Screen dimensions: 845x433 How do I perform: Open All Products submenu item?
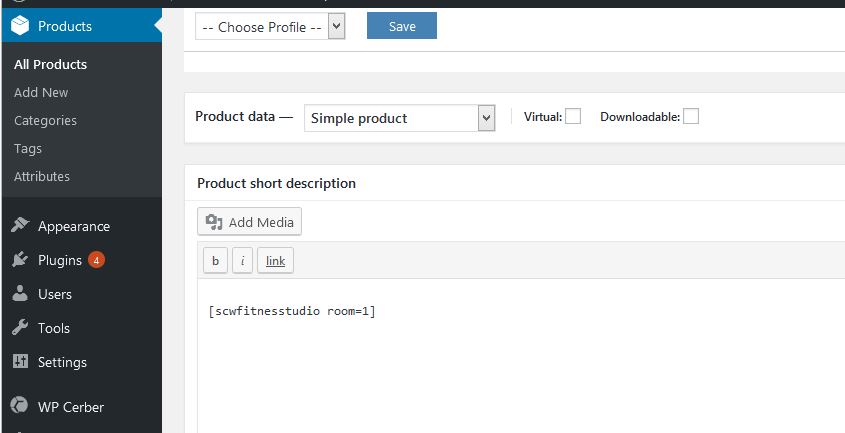(50, 64)
